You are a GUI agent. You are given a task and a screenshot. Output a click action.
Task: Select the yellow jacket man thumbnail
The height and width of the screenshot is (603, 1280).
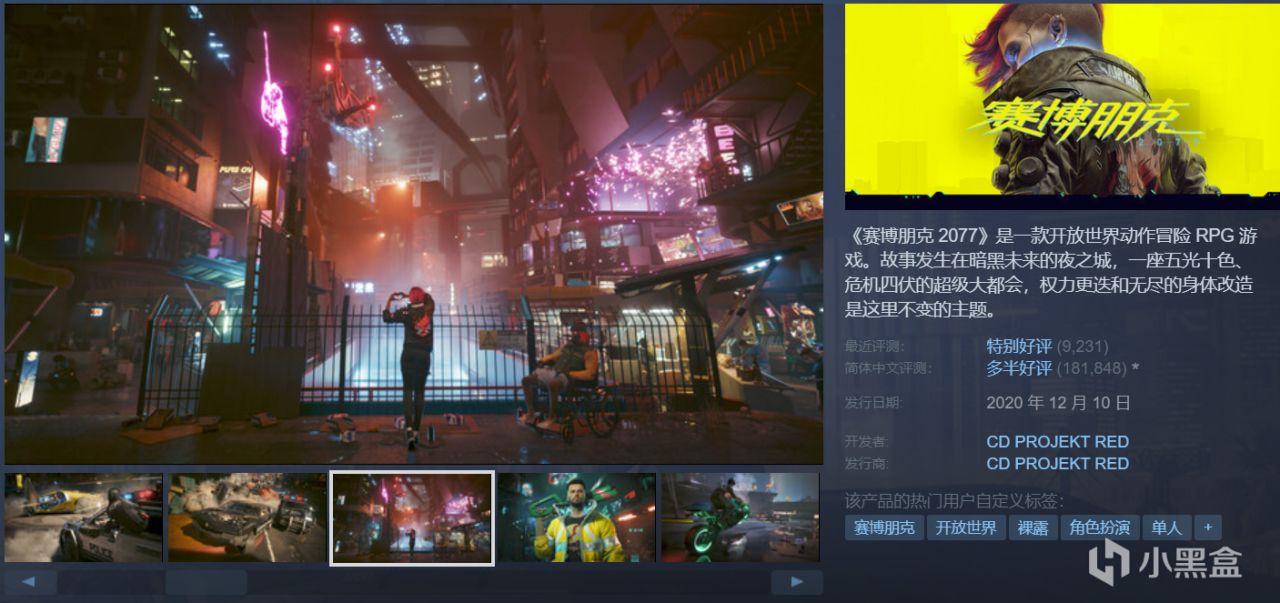(577, 517)
